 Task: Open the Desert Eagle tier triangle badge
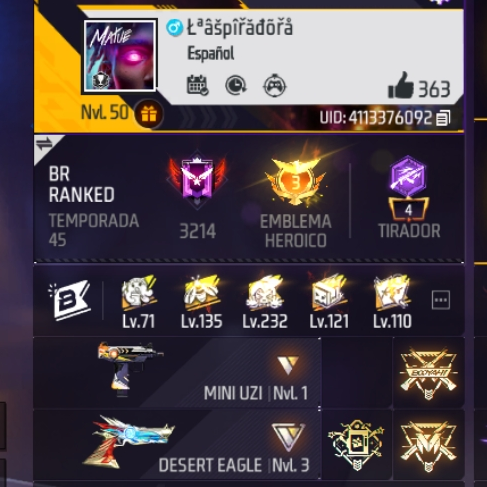[x=288, y=435]
